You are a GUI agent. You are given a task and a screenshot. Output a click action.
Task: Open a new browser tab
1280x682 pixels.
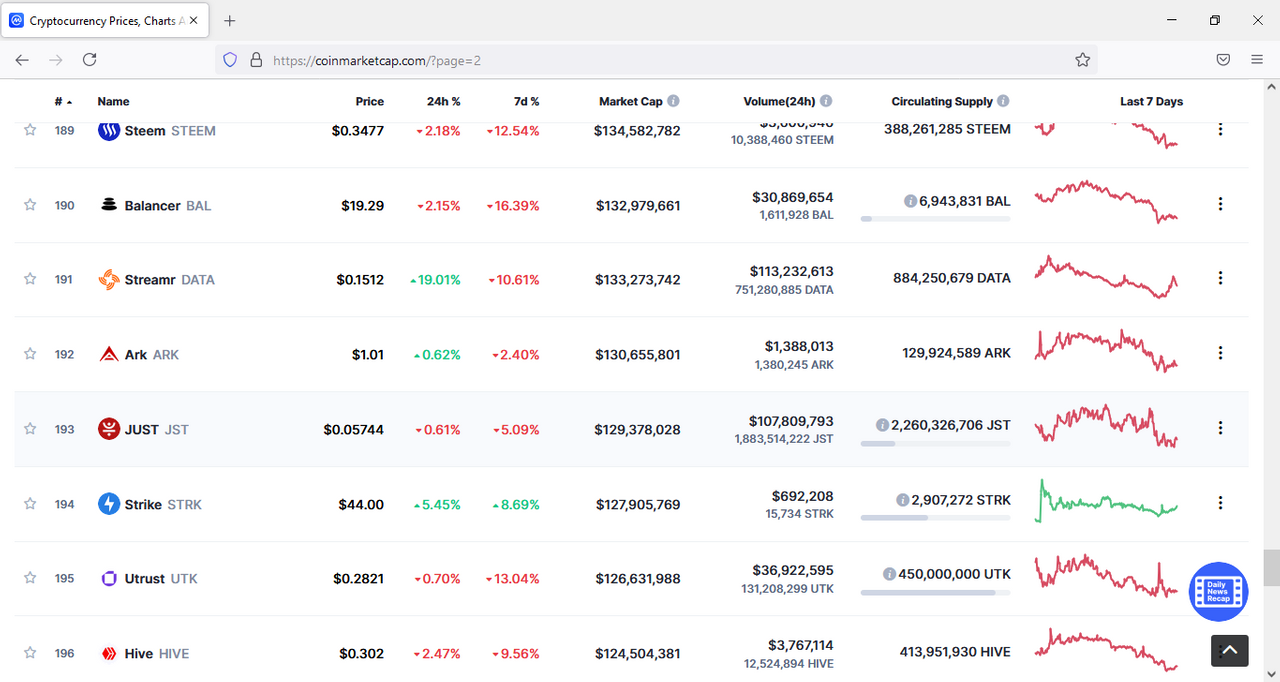coord(230,20)
